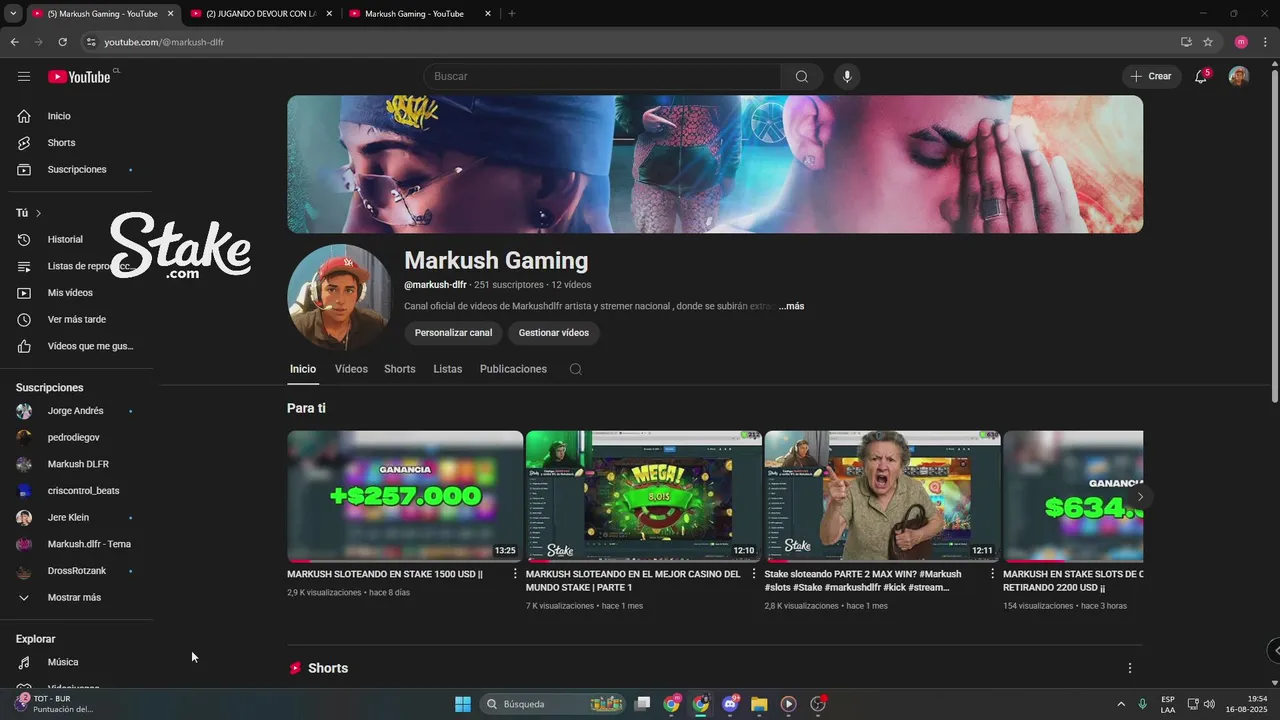Open options for Stake sloteando PARTE 2 video
Image resolution: width=1280 pixels, height=720 pixels.
[993, 574]
